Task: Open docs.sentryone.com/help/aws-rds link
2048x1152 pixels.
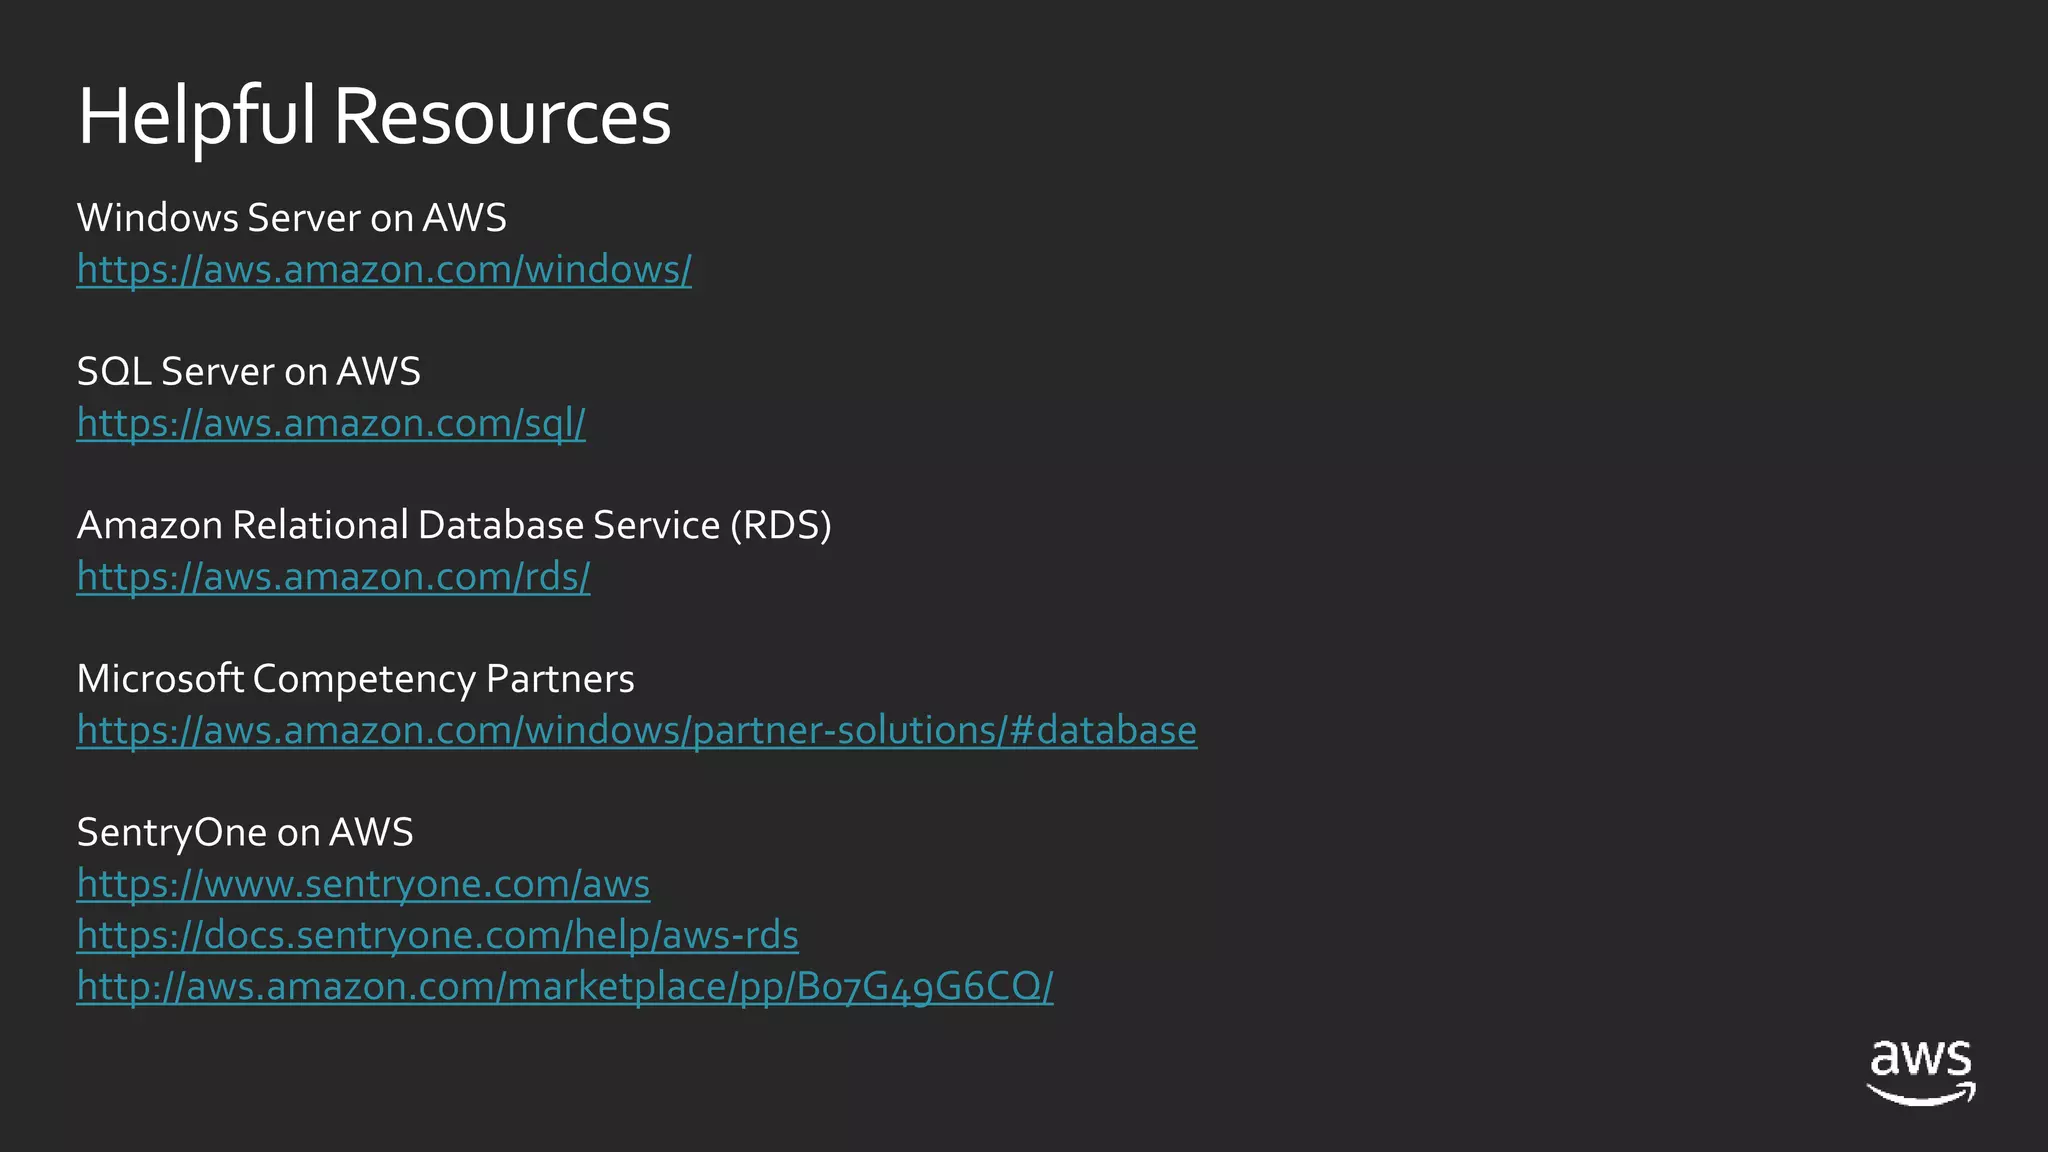Action: click(438, 936)
